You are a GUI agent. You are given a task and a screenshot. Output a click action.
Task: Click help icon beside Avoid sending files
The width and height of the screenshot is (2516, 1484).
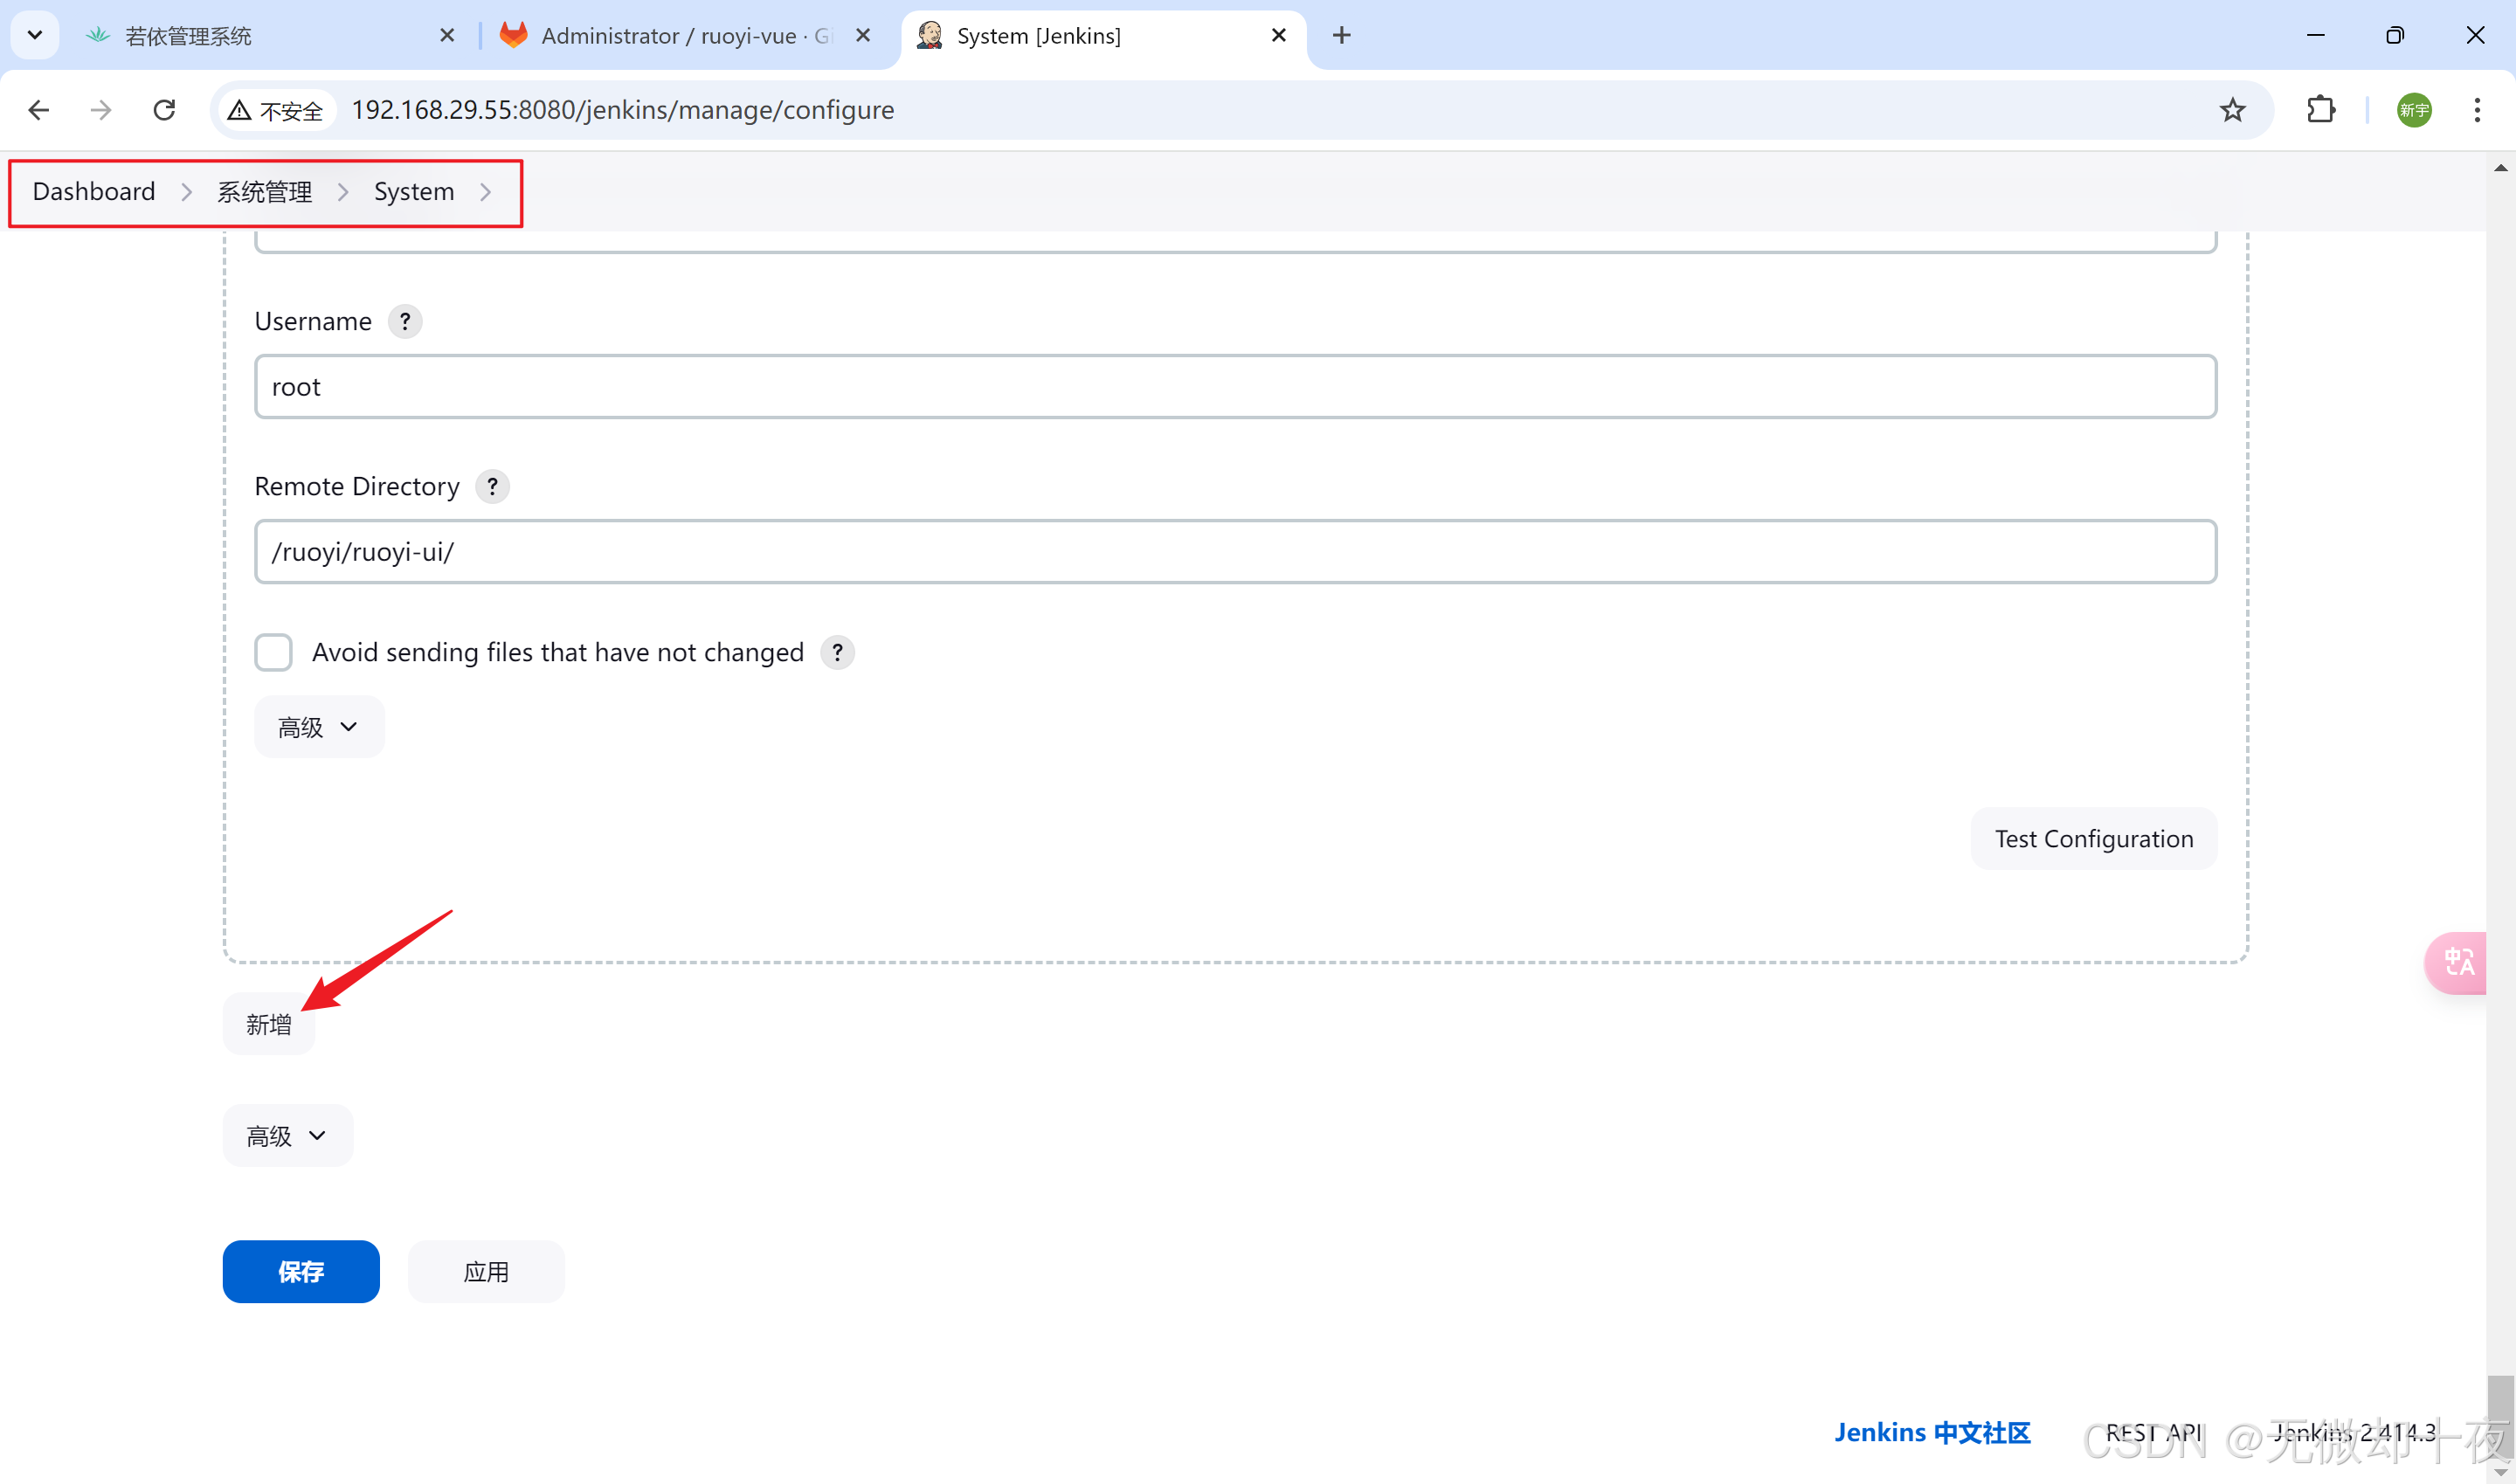837,652
